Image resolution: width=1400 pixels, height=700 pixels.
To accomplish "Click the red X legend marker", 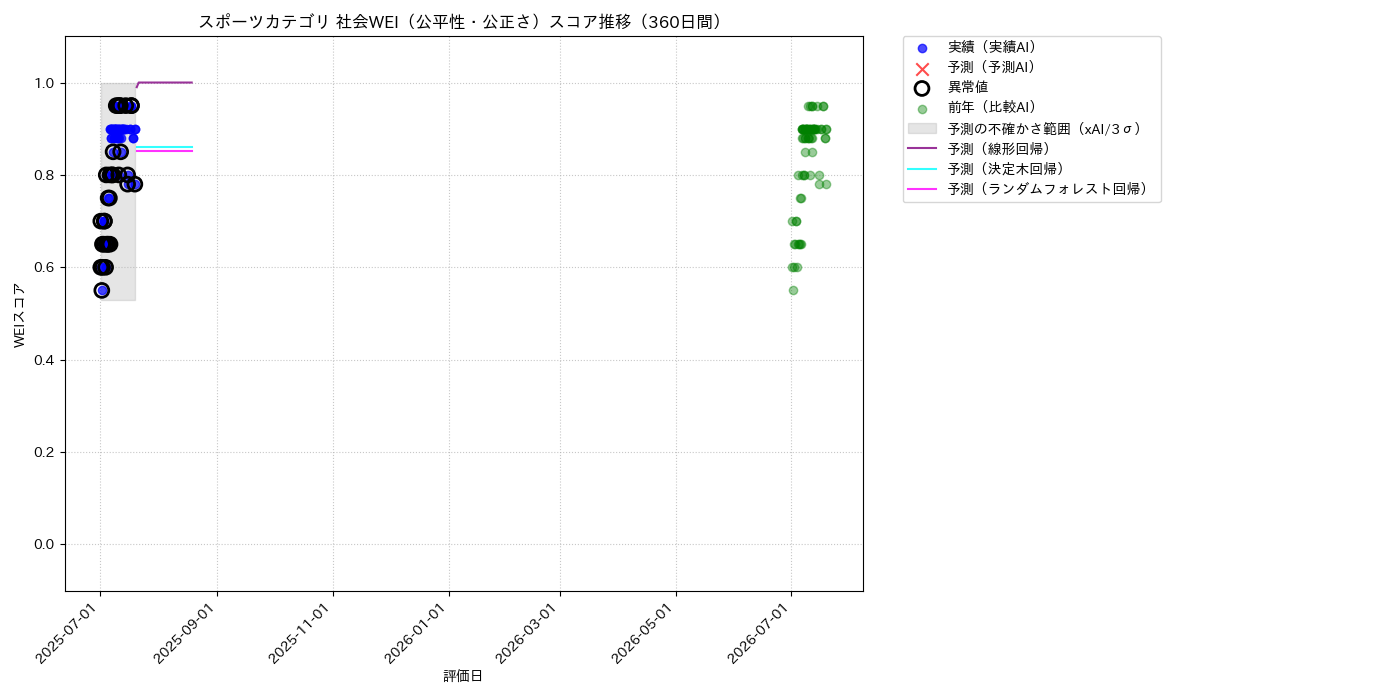I will 922,68.
